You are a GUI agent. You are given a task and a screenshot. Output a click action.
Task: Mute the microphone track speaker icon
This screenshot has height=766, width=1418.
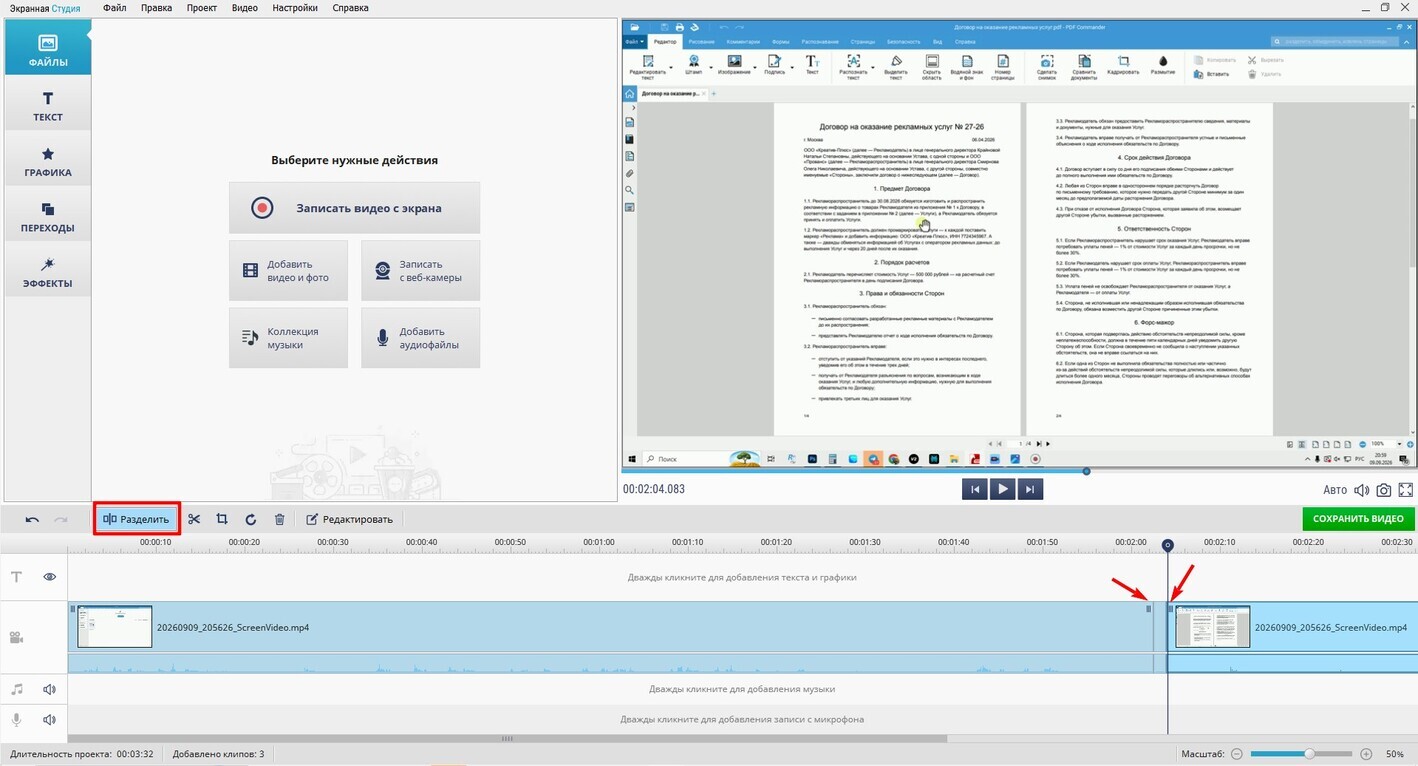point(49,719)
